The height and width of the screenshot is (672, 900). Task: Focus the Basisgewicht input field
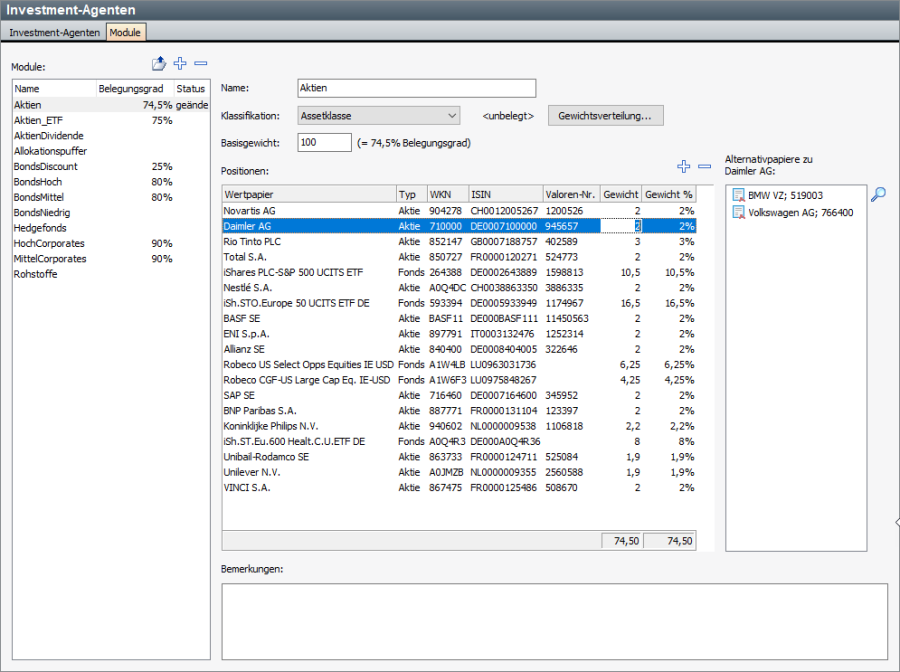324,143
